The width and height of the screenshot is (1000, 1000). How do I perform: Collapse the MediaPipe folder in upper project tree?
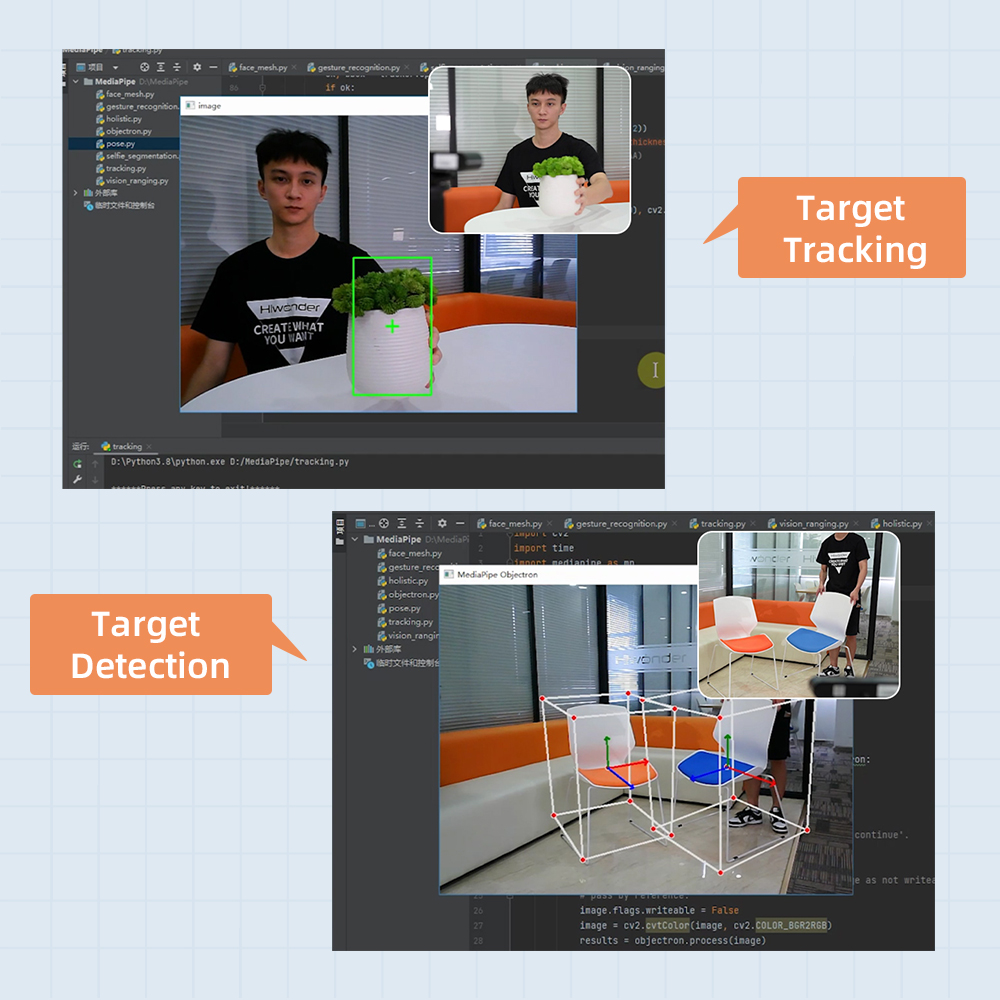pyautogui.click(x=76, y=81)
